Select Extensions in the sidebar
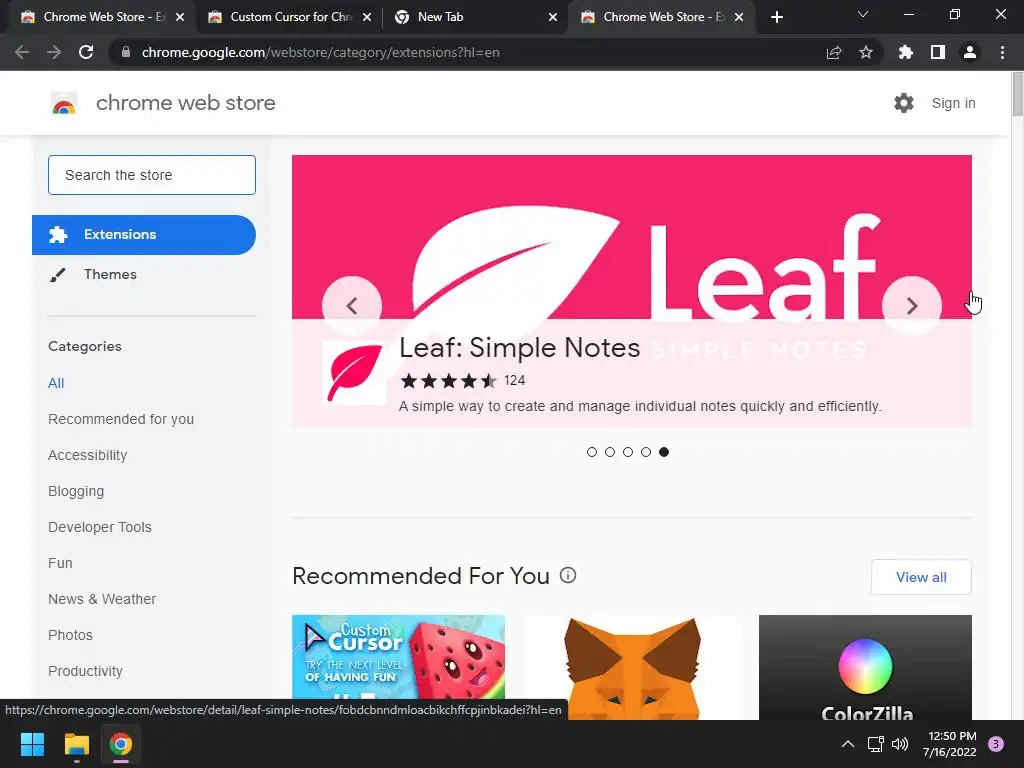The height and width of the screenshot is (768, 1024). [x=144, y=234]
